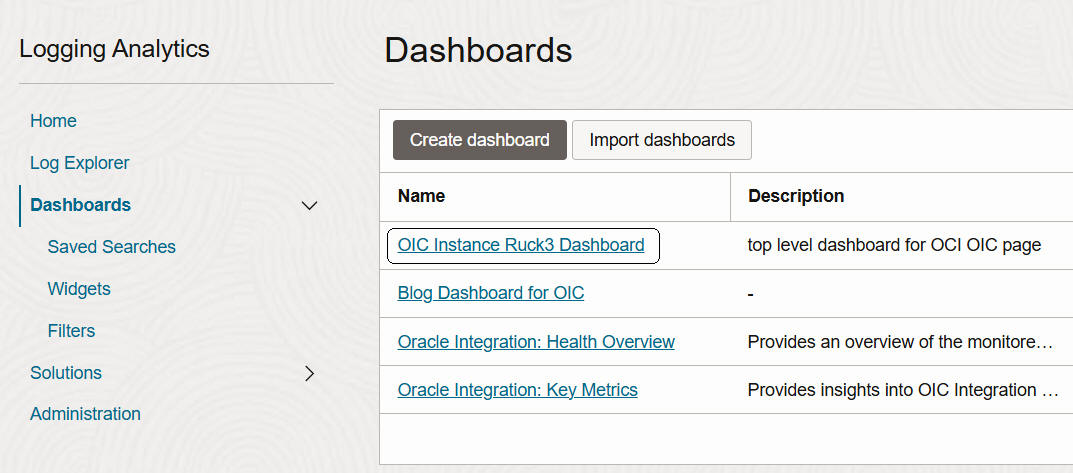The width and height of the screenshot is (1073, 473).
Task: Open the Filters page
Action: 71,331
